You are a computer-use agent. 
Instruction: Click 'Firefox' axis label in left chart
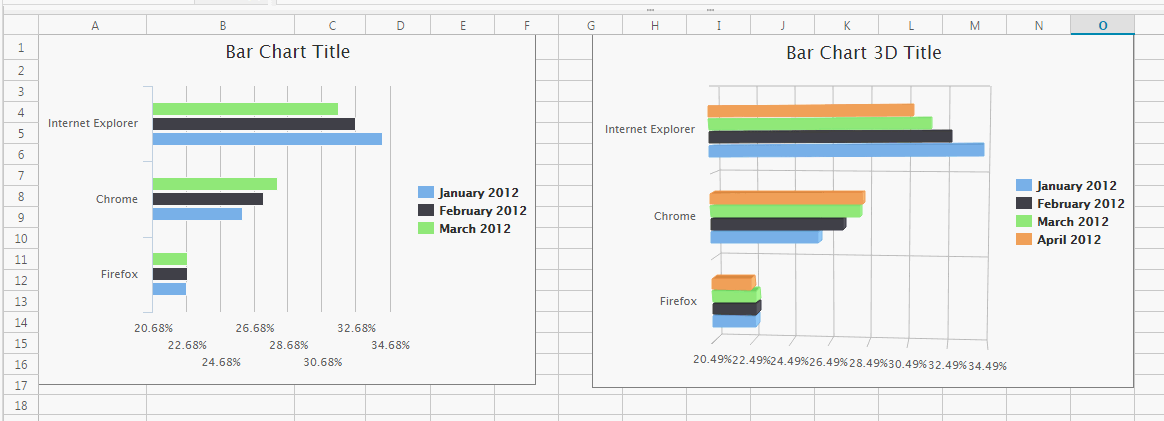[120, 274]
